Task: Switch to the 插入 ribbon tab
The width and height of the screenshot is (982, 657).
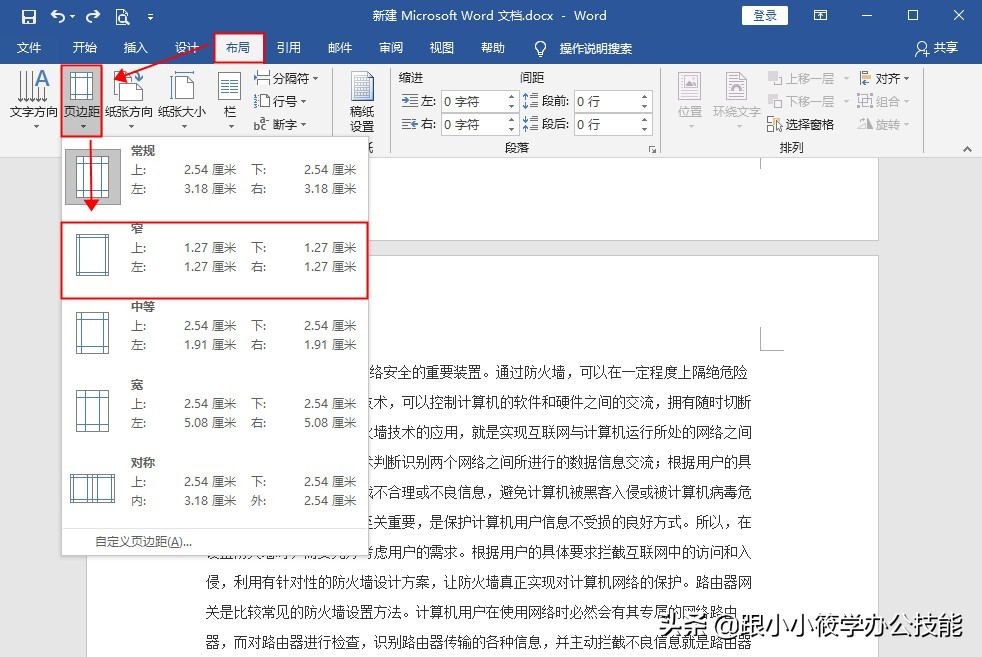Action: pyautogui.click(x=135, y=48)
